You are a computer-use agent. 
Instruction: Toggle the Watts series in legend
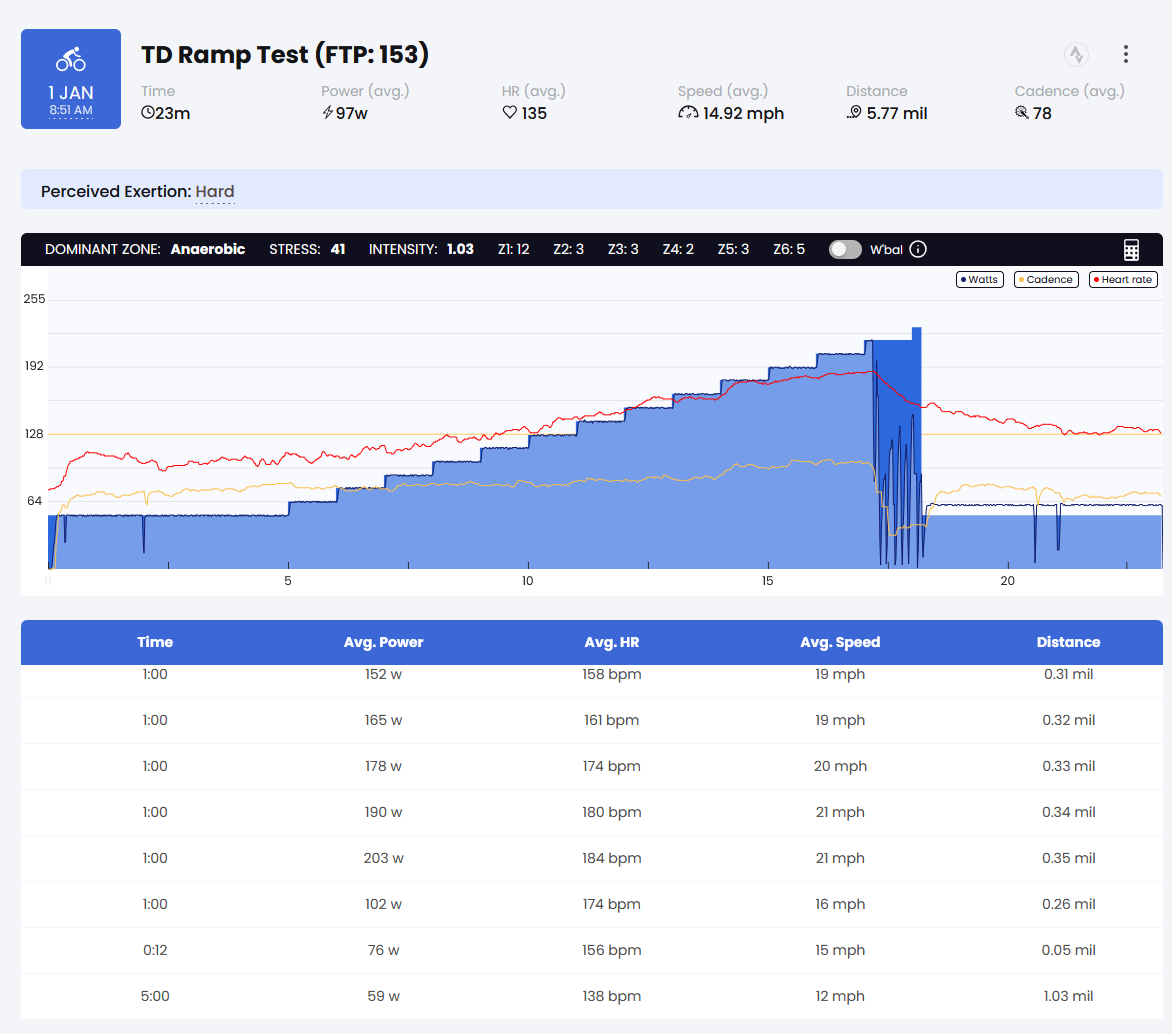point(979,280)
